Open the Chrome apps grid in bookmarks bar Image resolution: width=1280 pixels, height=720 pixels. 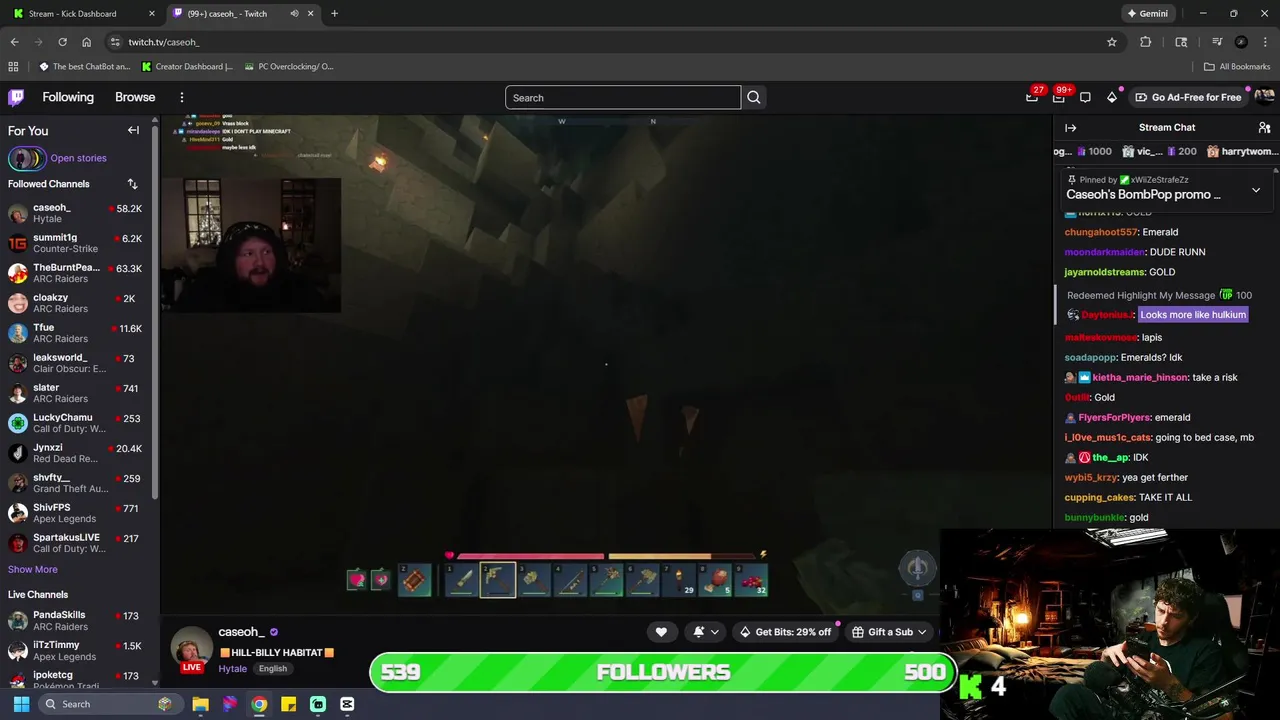tap(13, 67)
